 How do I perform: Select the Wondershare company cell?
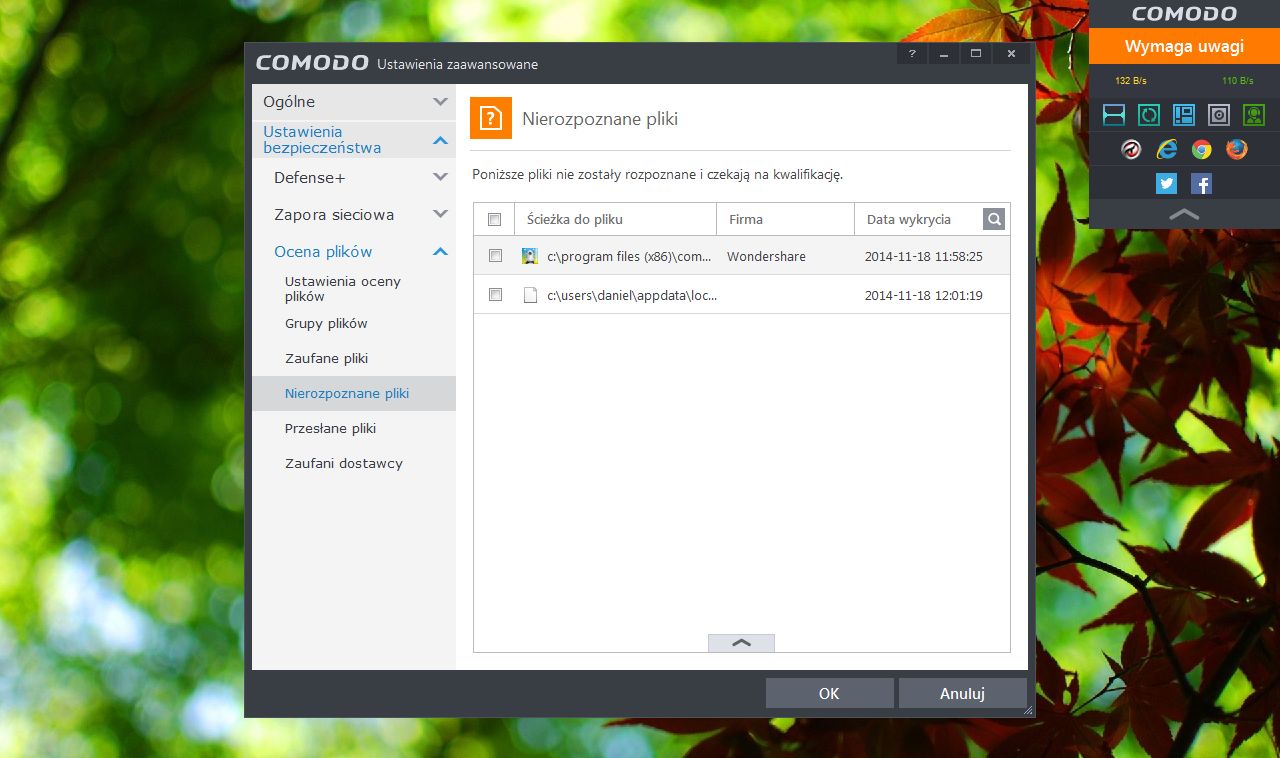click(x=766, y=256)
